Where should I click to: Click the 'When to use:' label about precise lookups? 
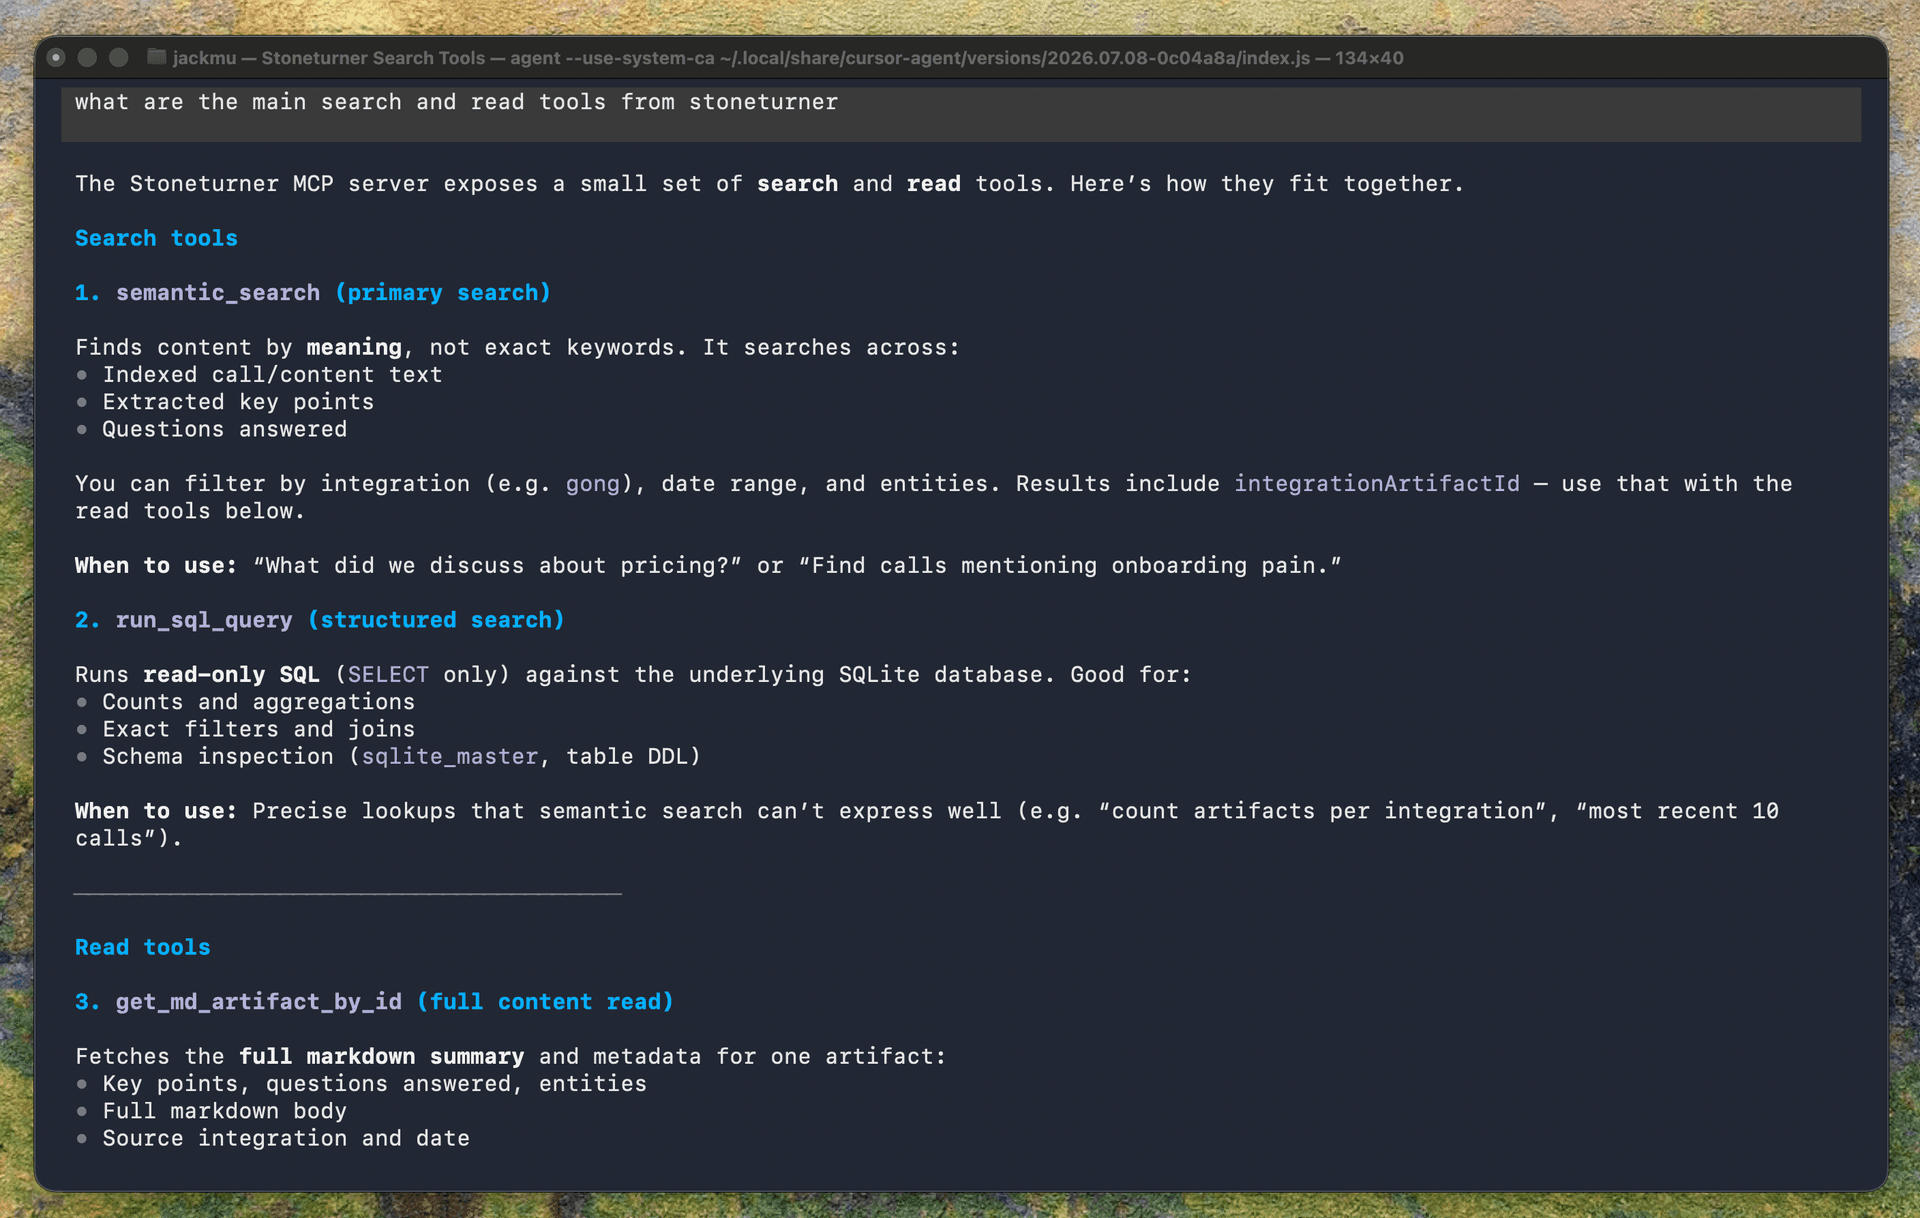pyautogui.click(x=156, y=811)
